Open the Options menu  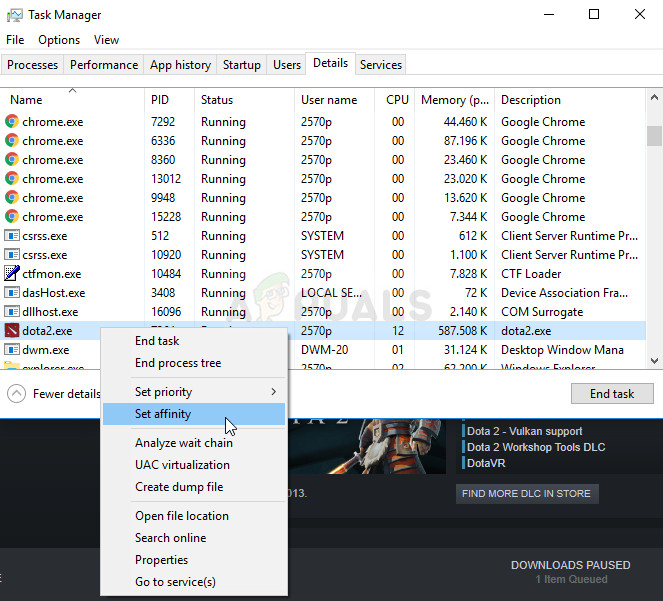click(x=59, y=40)
